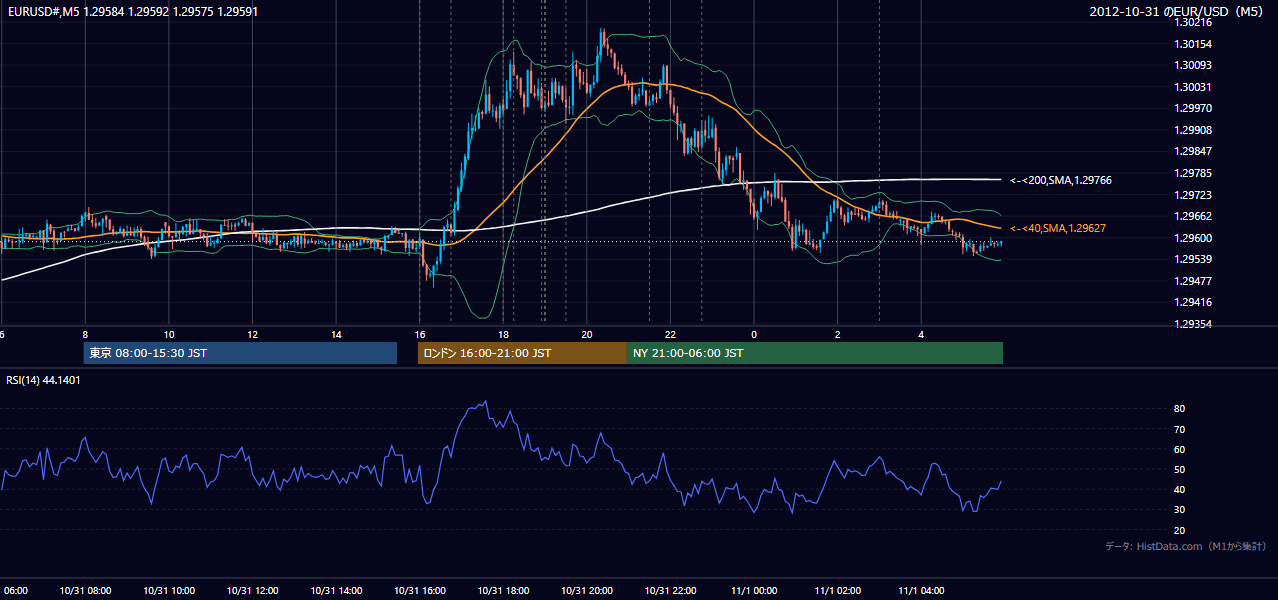The image size is (1278, 600).
Task: Click hour tick 10 under price chart
Action: click(169, 334)
